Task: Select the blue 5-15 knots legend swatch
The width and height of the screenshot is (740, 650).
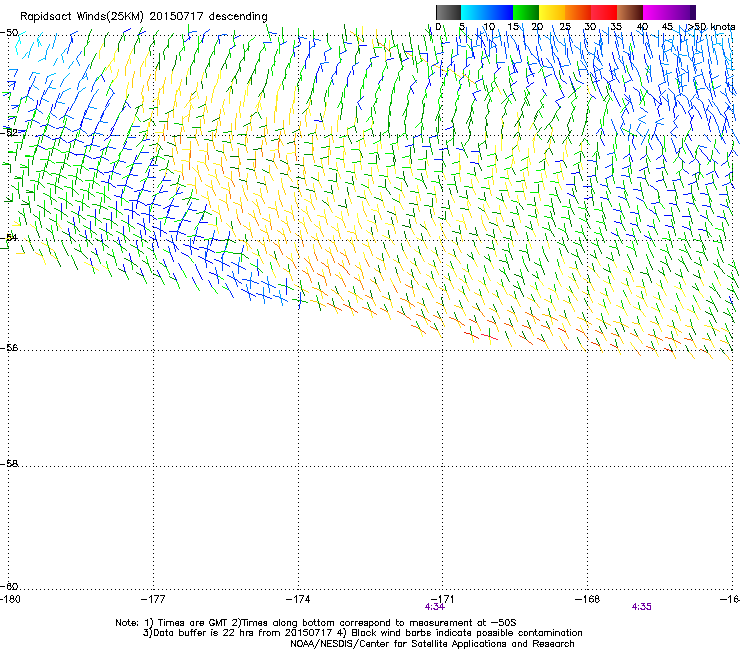Action: 487,12
